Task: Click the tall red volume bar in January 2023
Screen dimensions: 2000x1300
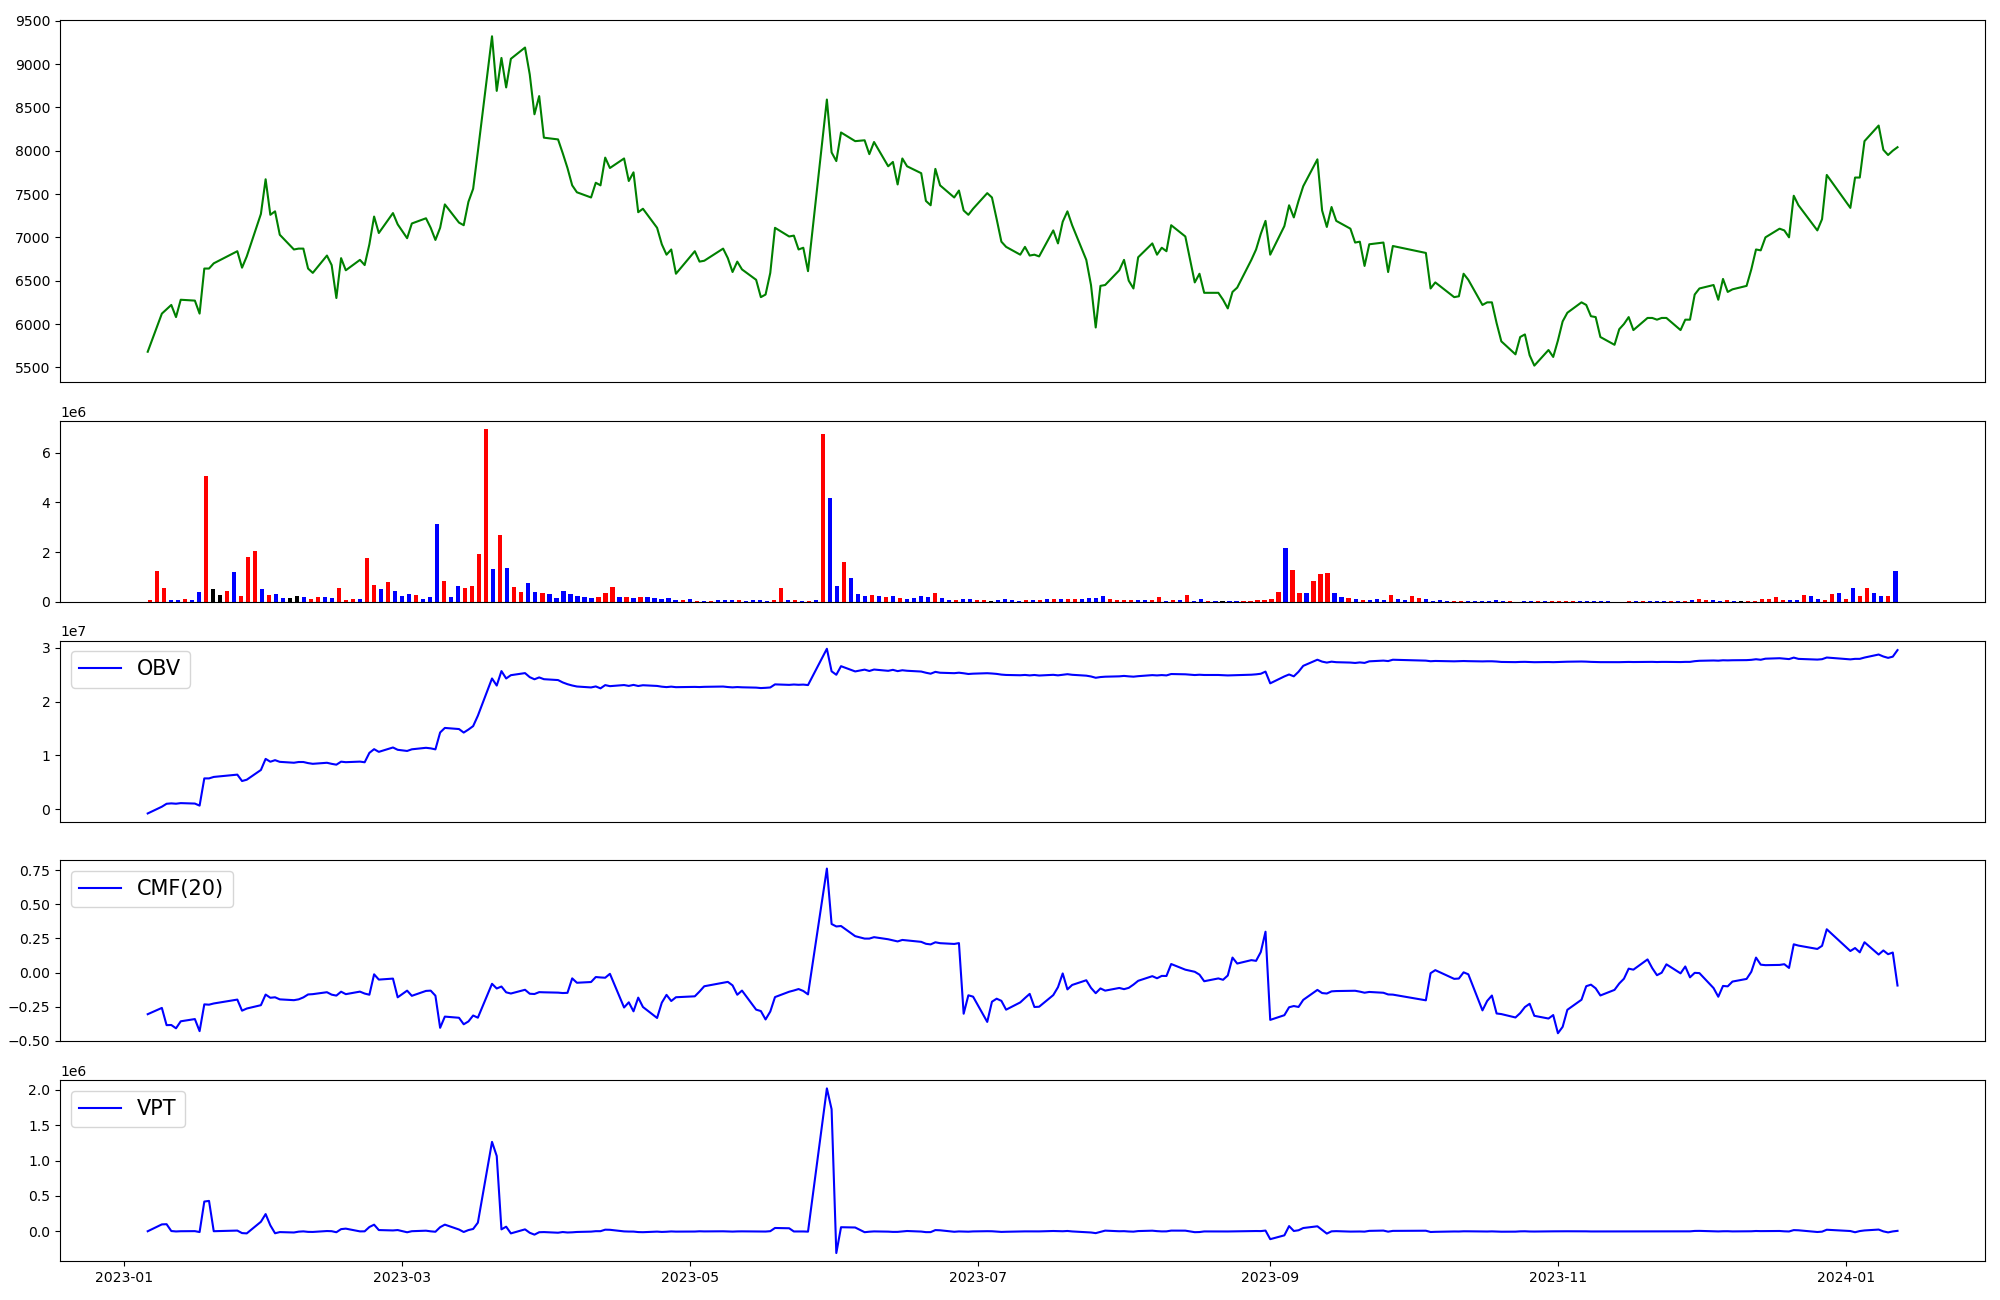Action: pos(206,538)
